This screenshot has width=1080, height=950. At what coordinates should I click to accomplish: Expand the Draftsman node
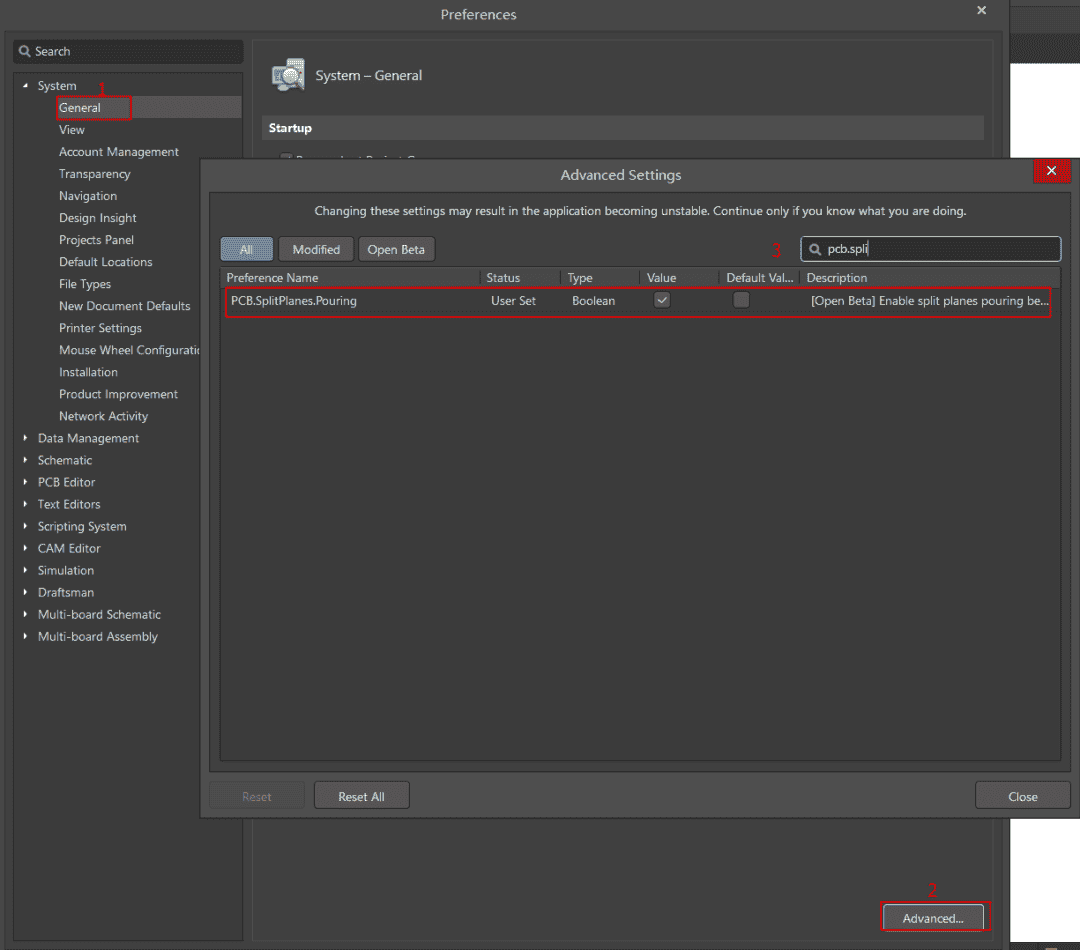(x=25, y=592)
